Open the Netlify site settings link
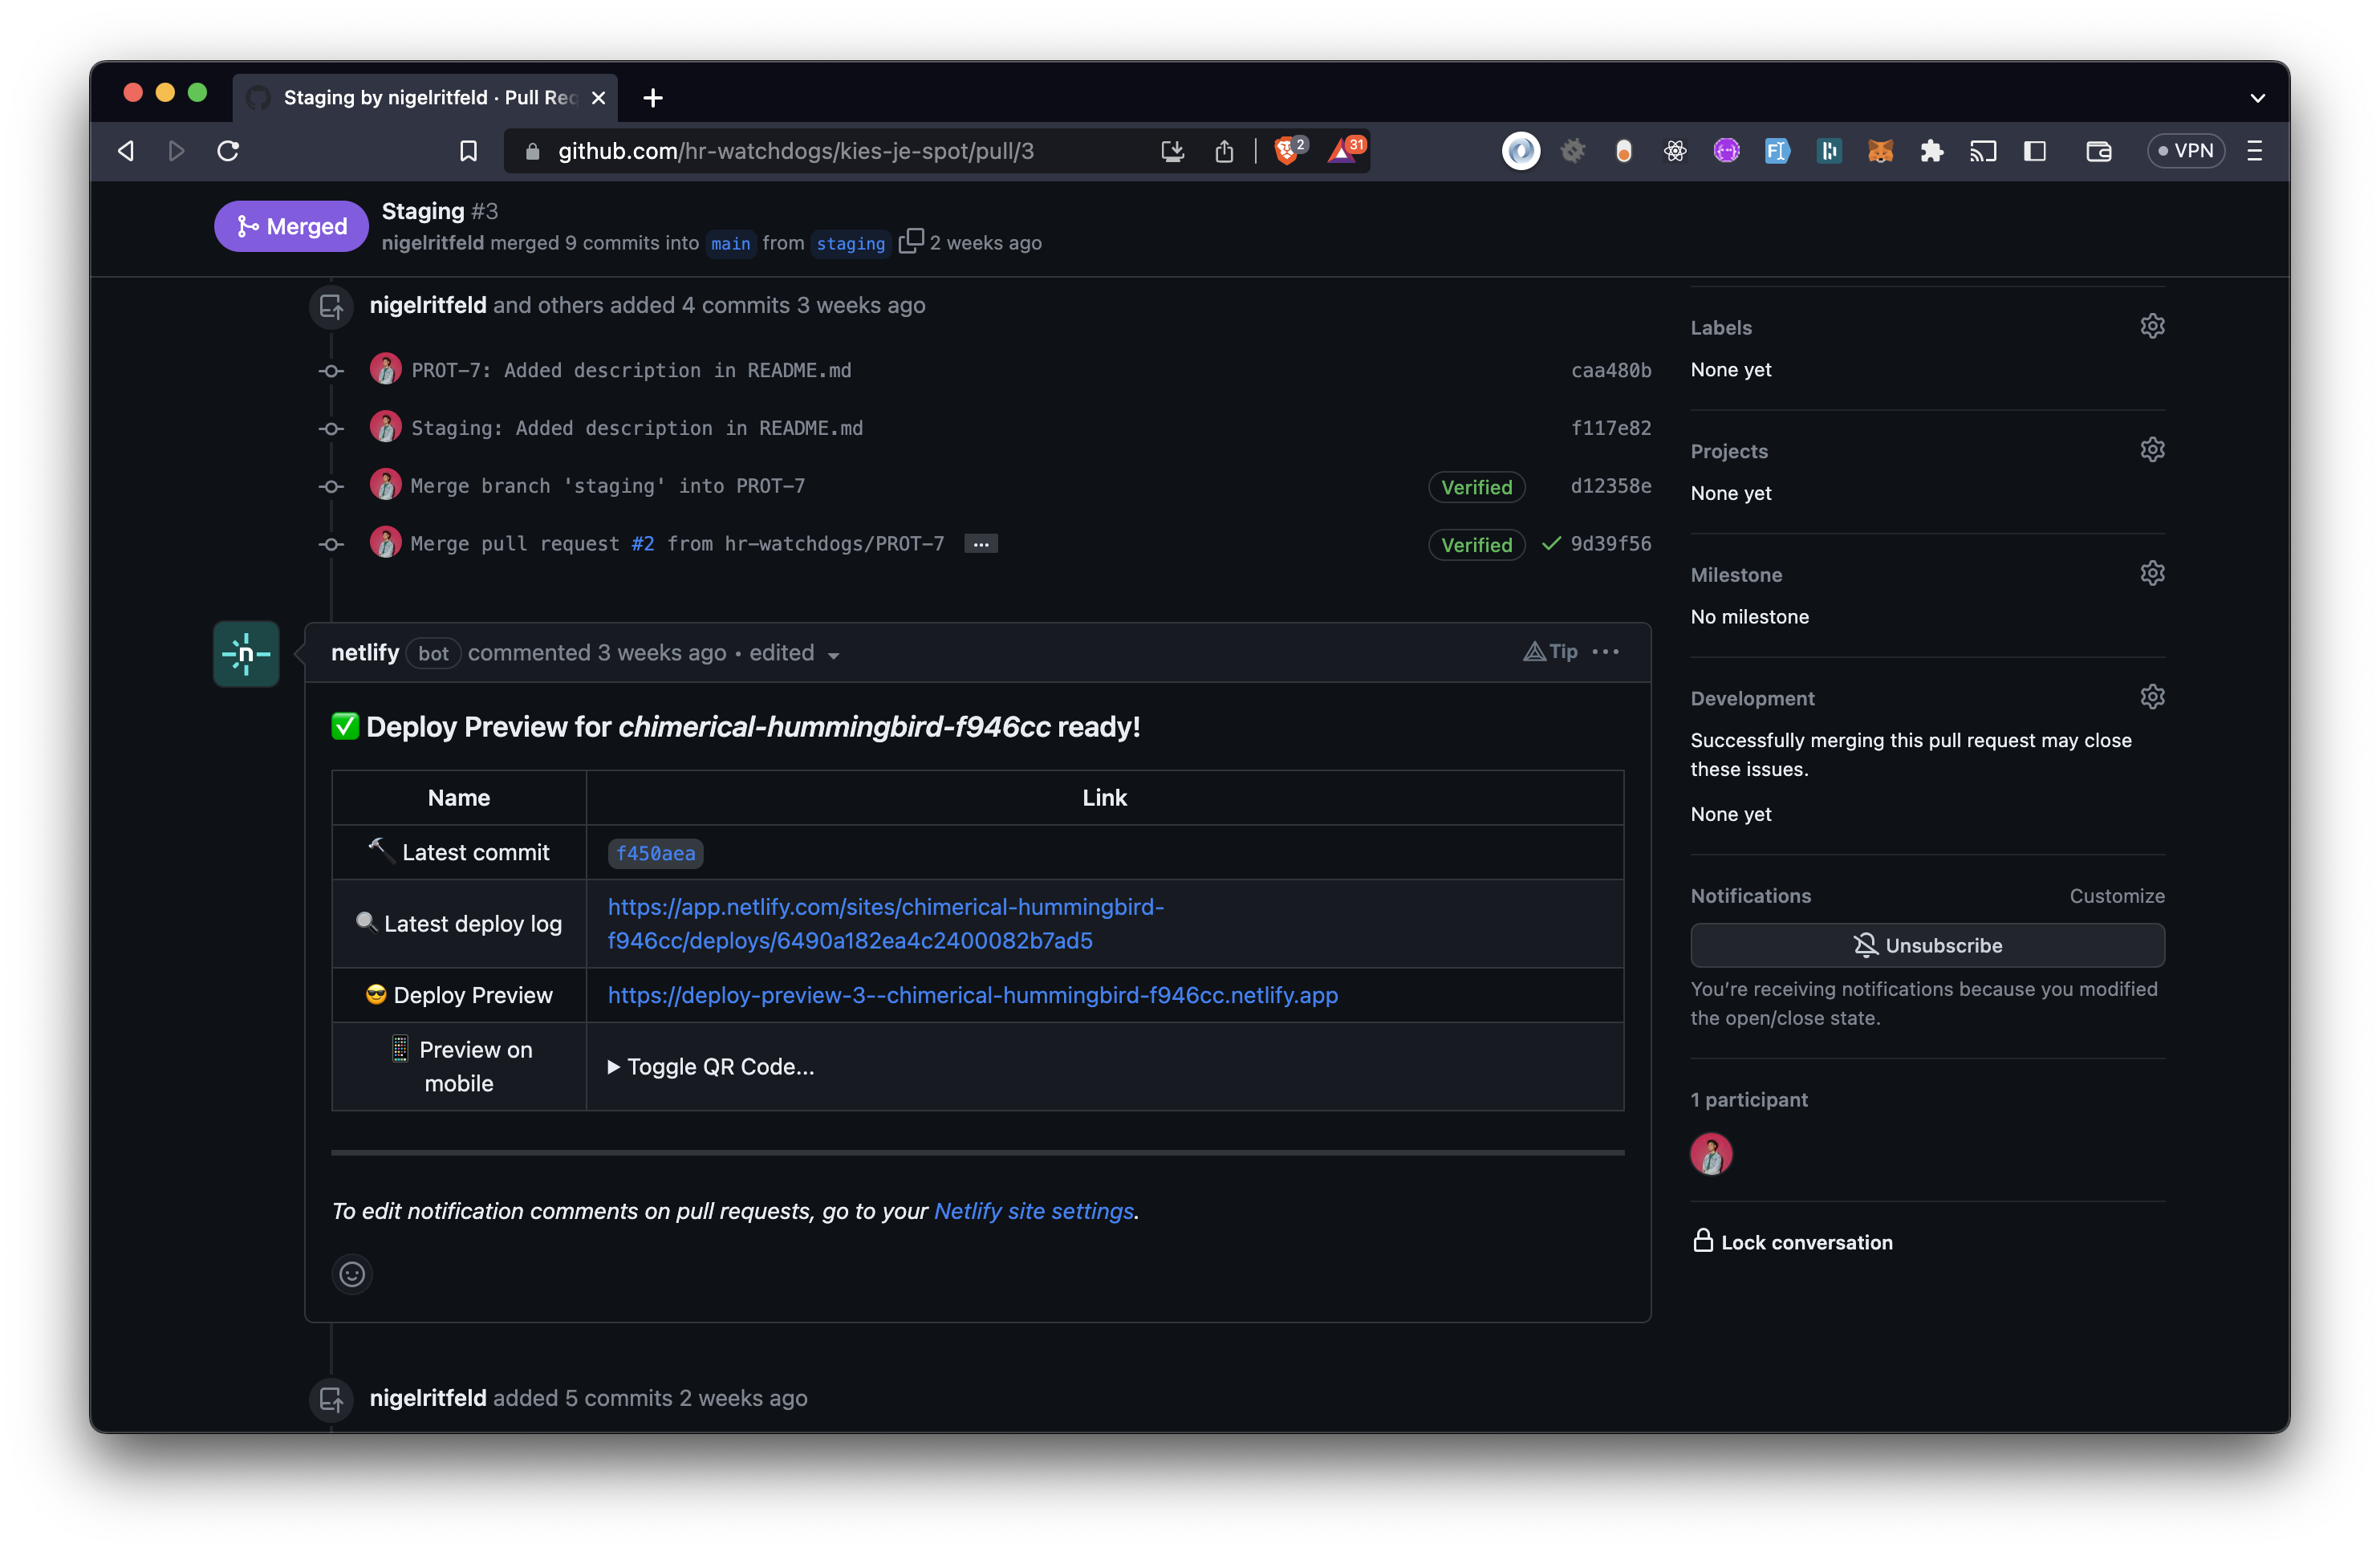 click(x=1034, y=1211)
